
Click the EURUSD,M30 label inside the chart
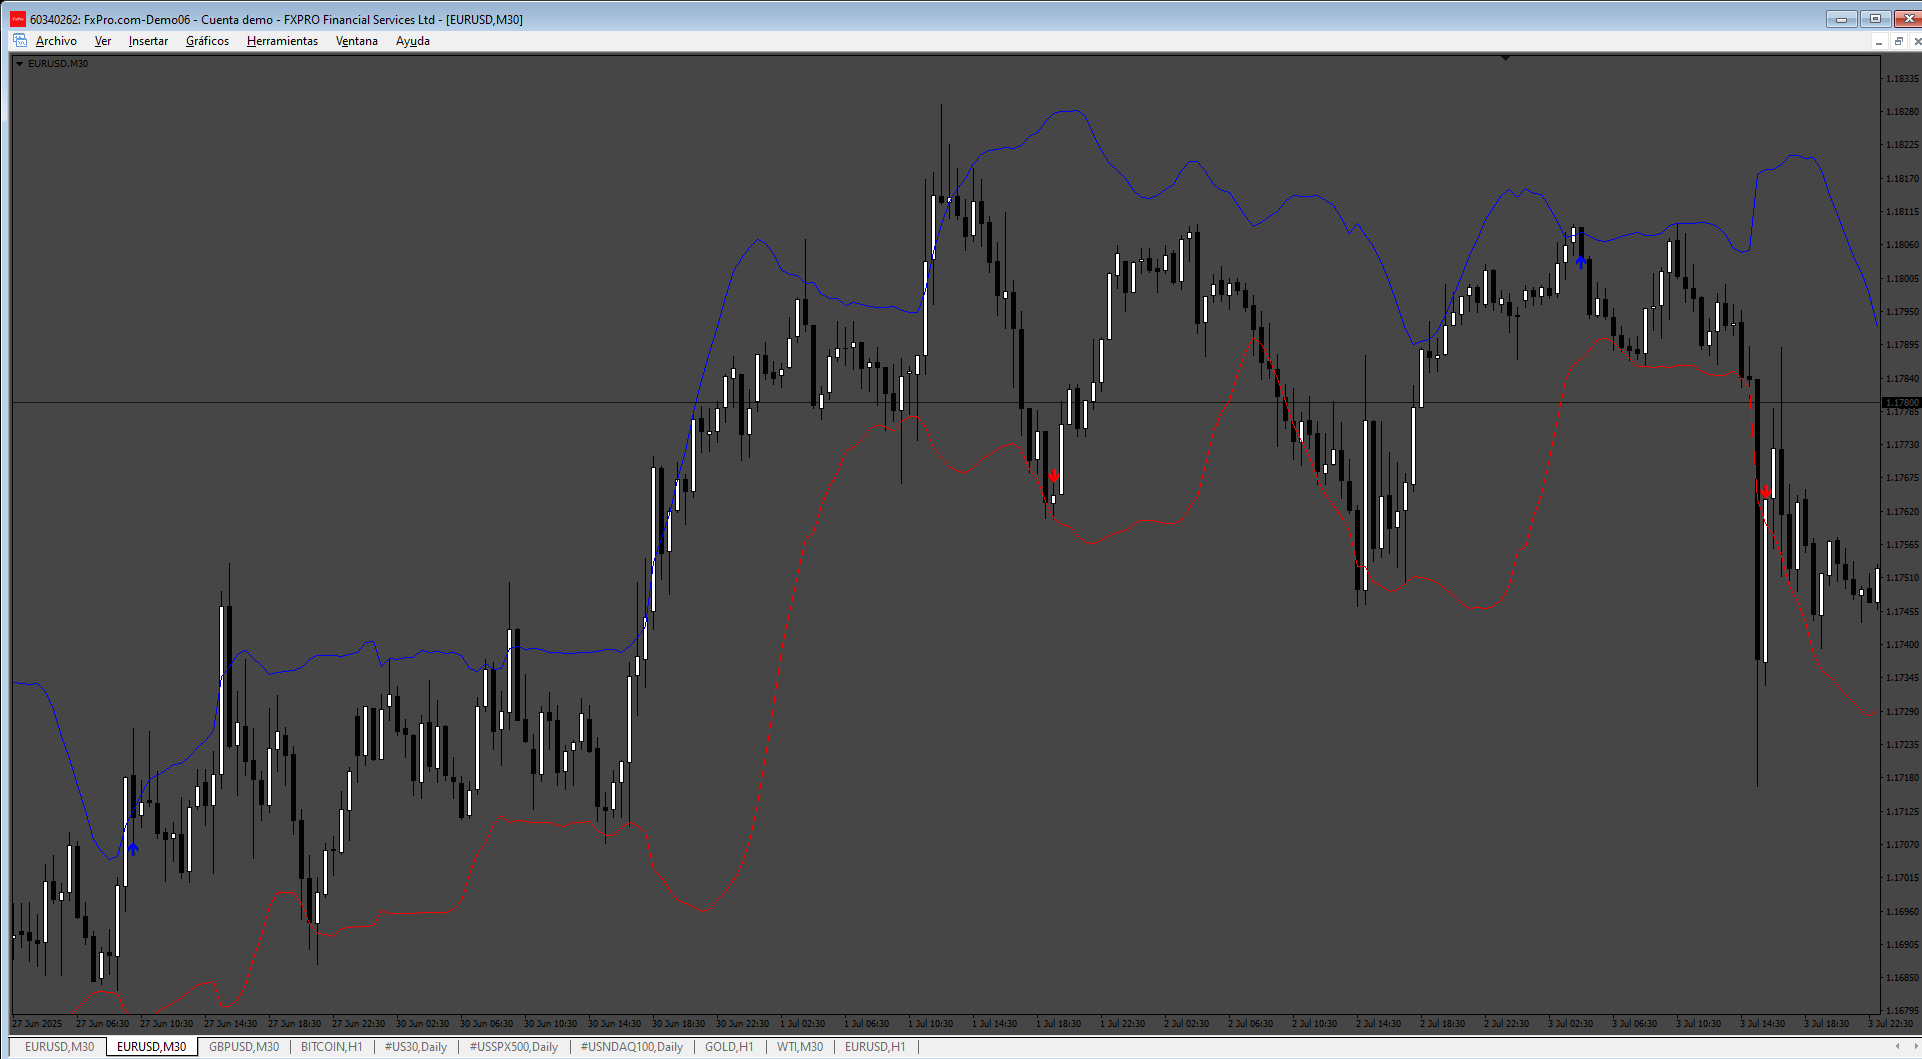[58, 63]
